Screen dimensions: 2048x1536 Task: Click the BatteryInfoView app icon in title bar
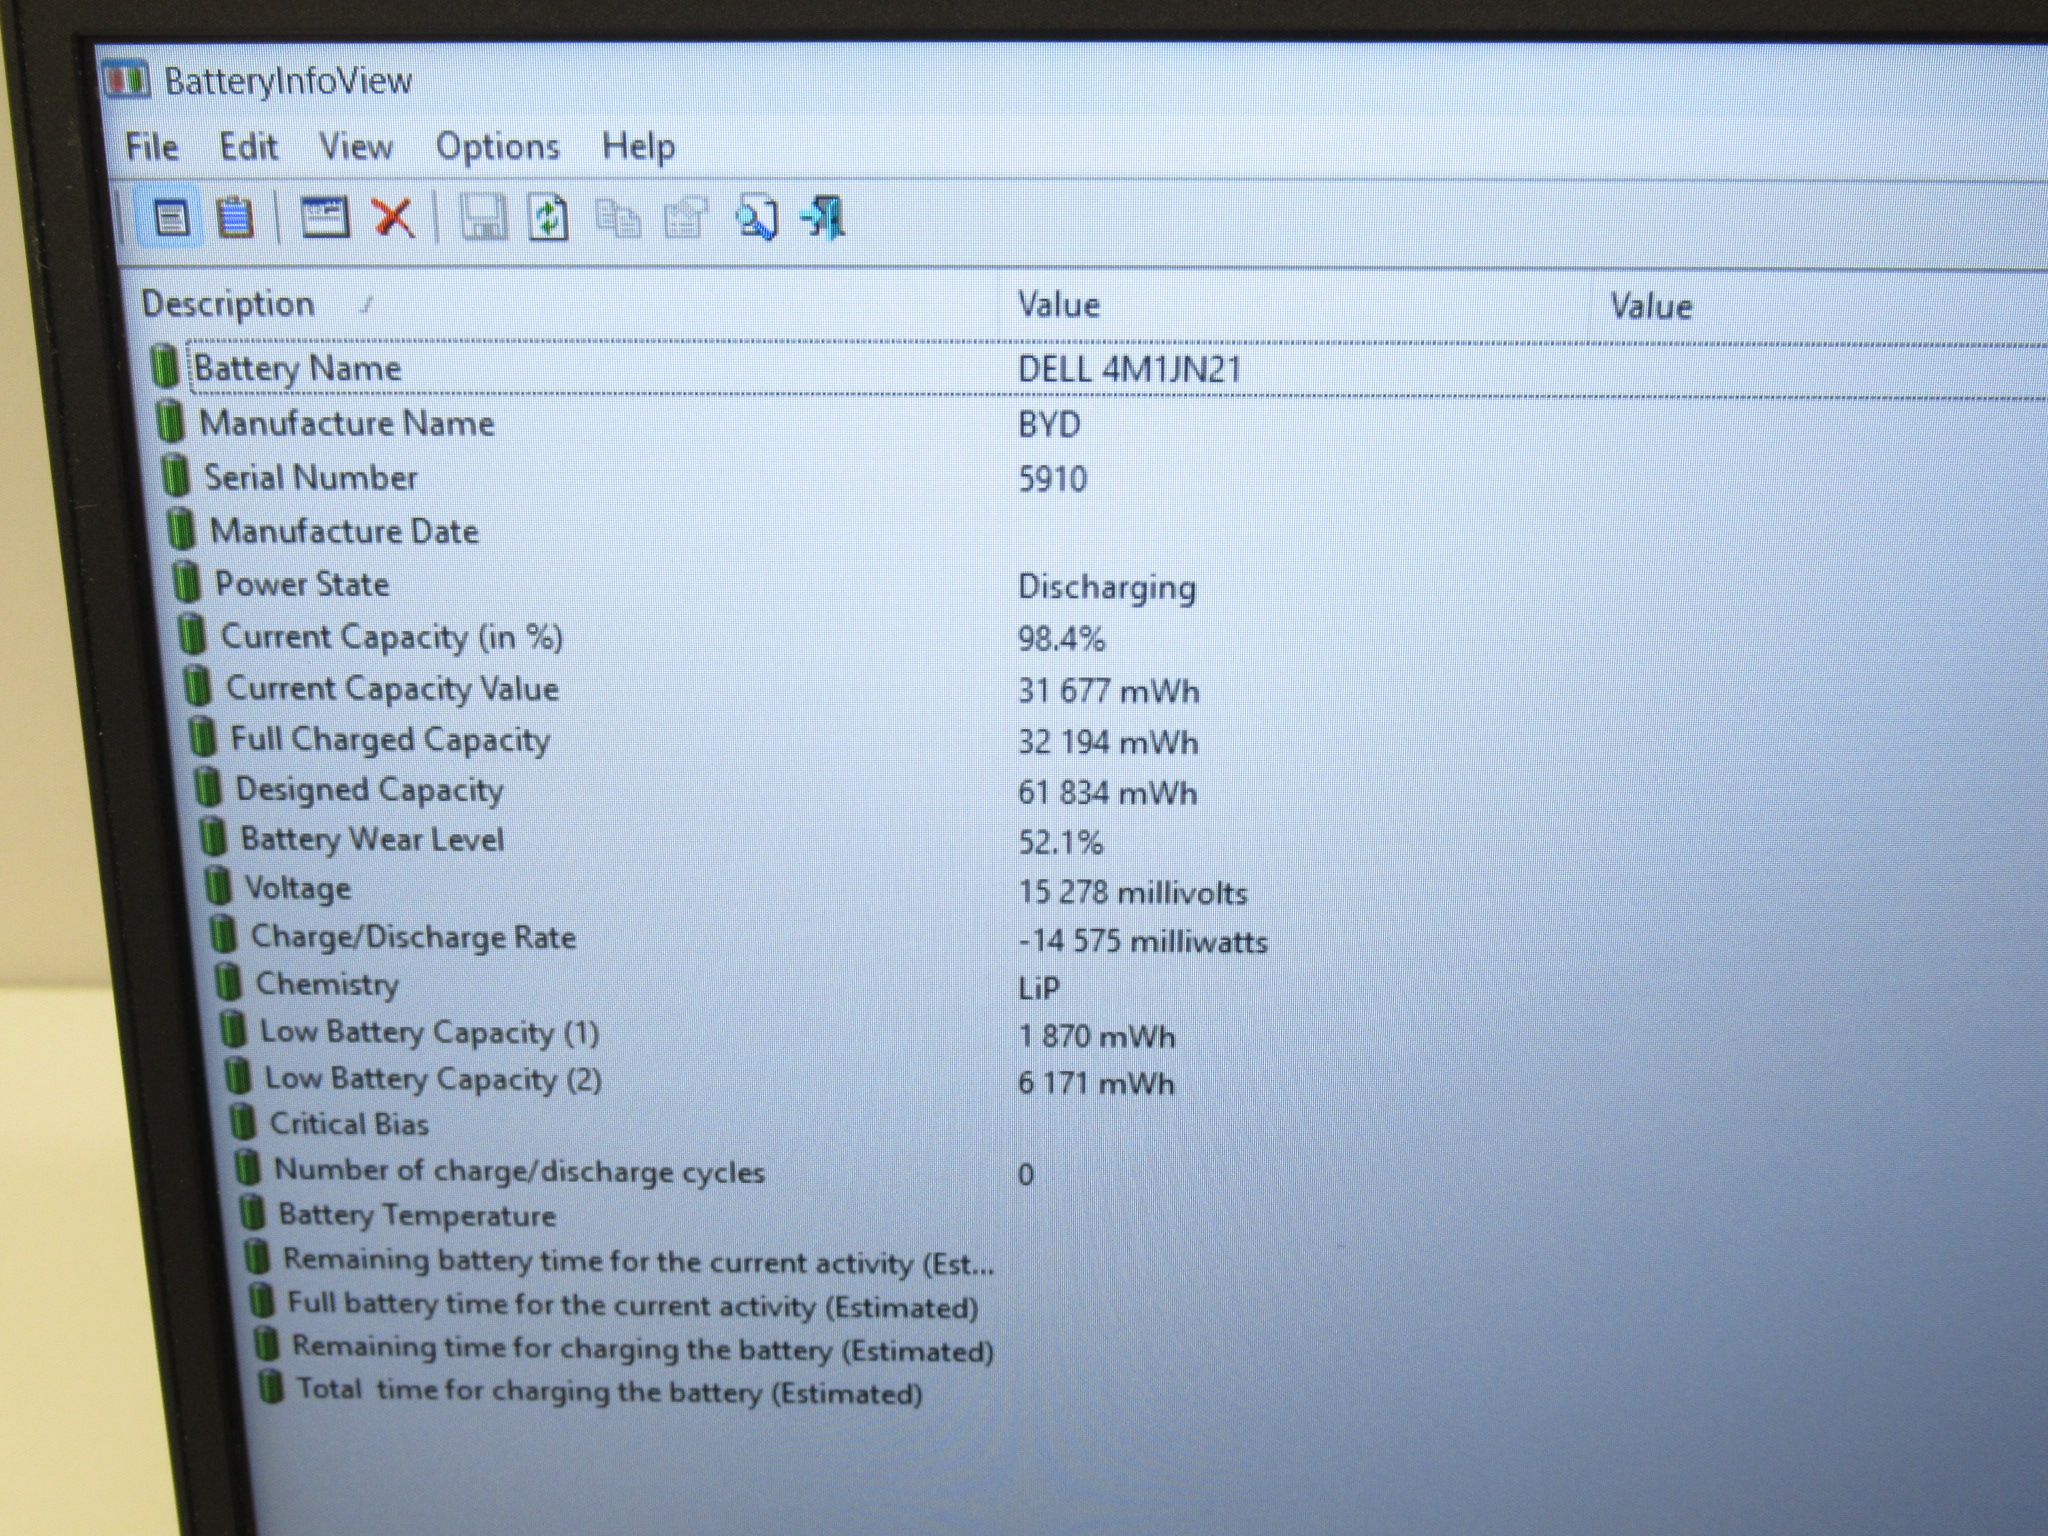[x=127, y=79]
